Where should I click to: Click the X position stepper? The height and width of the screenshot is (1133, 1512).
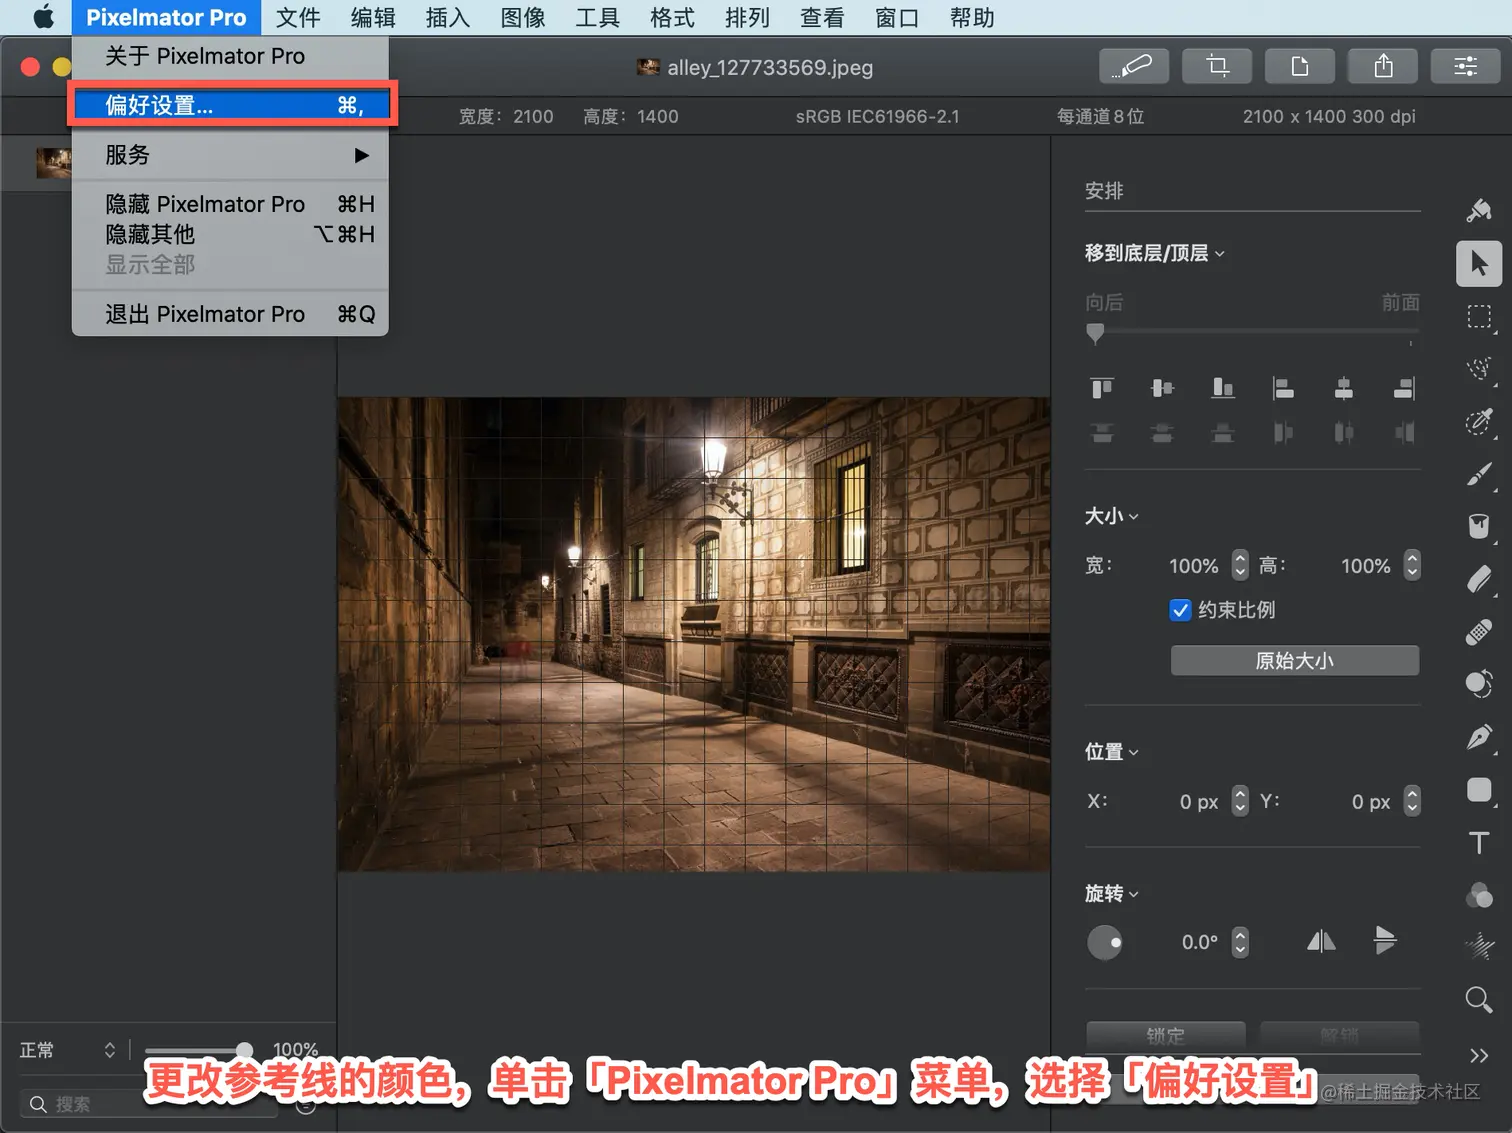(1240, 801)
